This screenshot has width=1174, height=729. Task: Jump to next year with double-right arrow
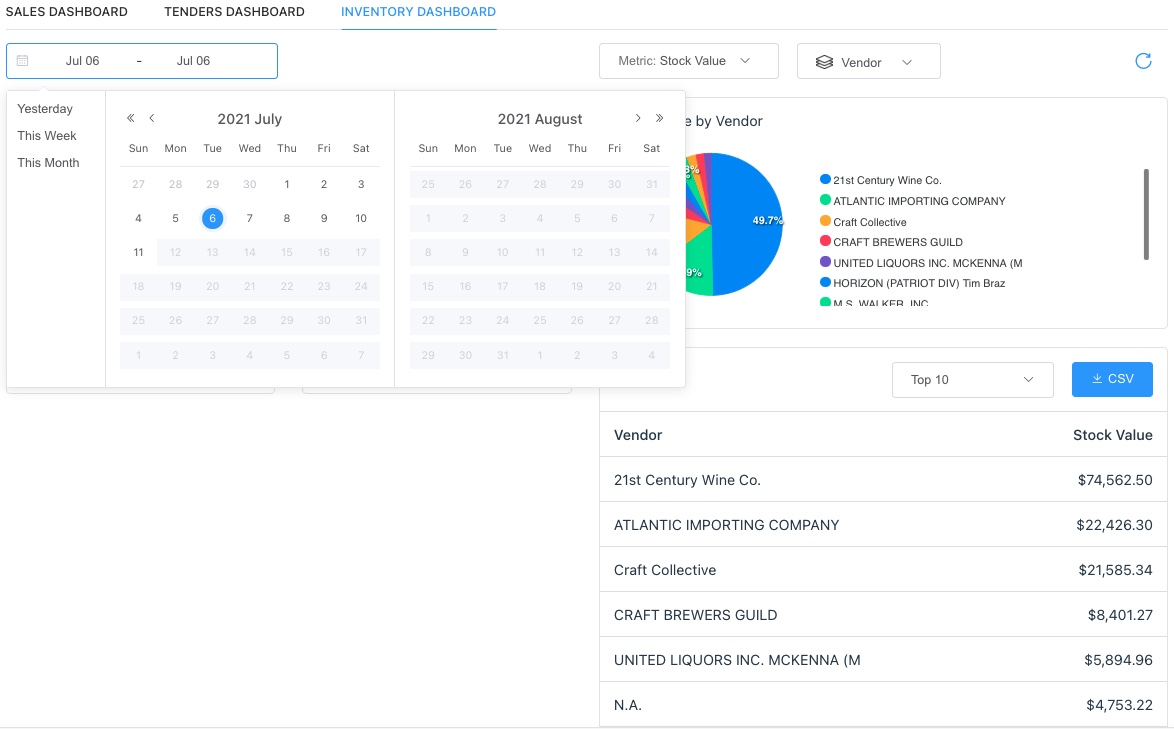[659, 118]
